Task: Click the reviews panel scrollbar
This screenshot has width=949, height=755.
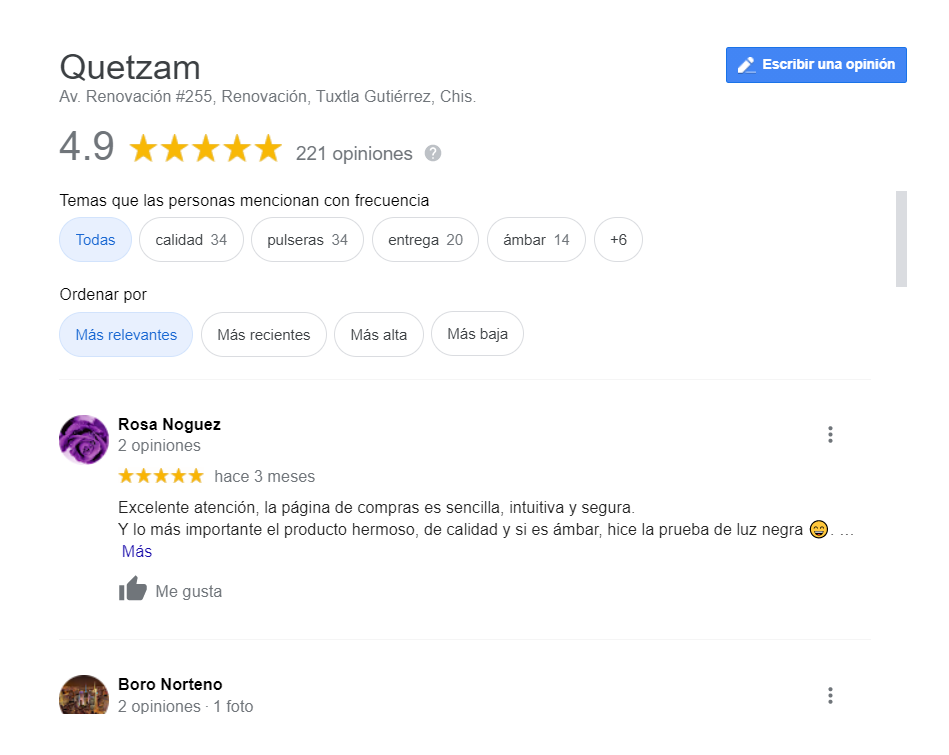Action: tap(901, 239)
